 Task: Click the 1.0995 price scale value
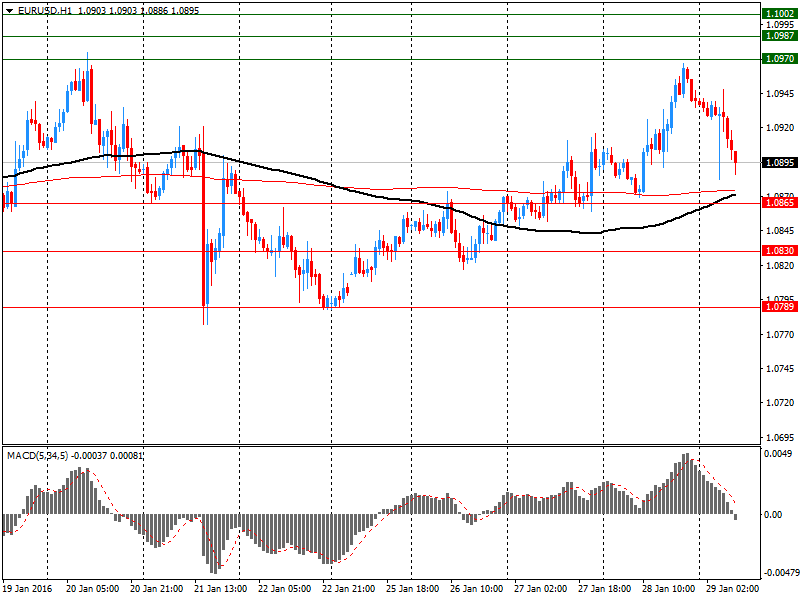(780, 24)
